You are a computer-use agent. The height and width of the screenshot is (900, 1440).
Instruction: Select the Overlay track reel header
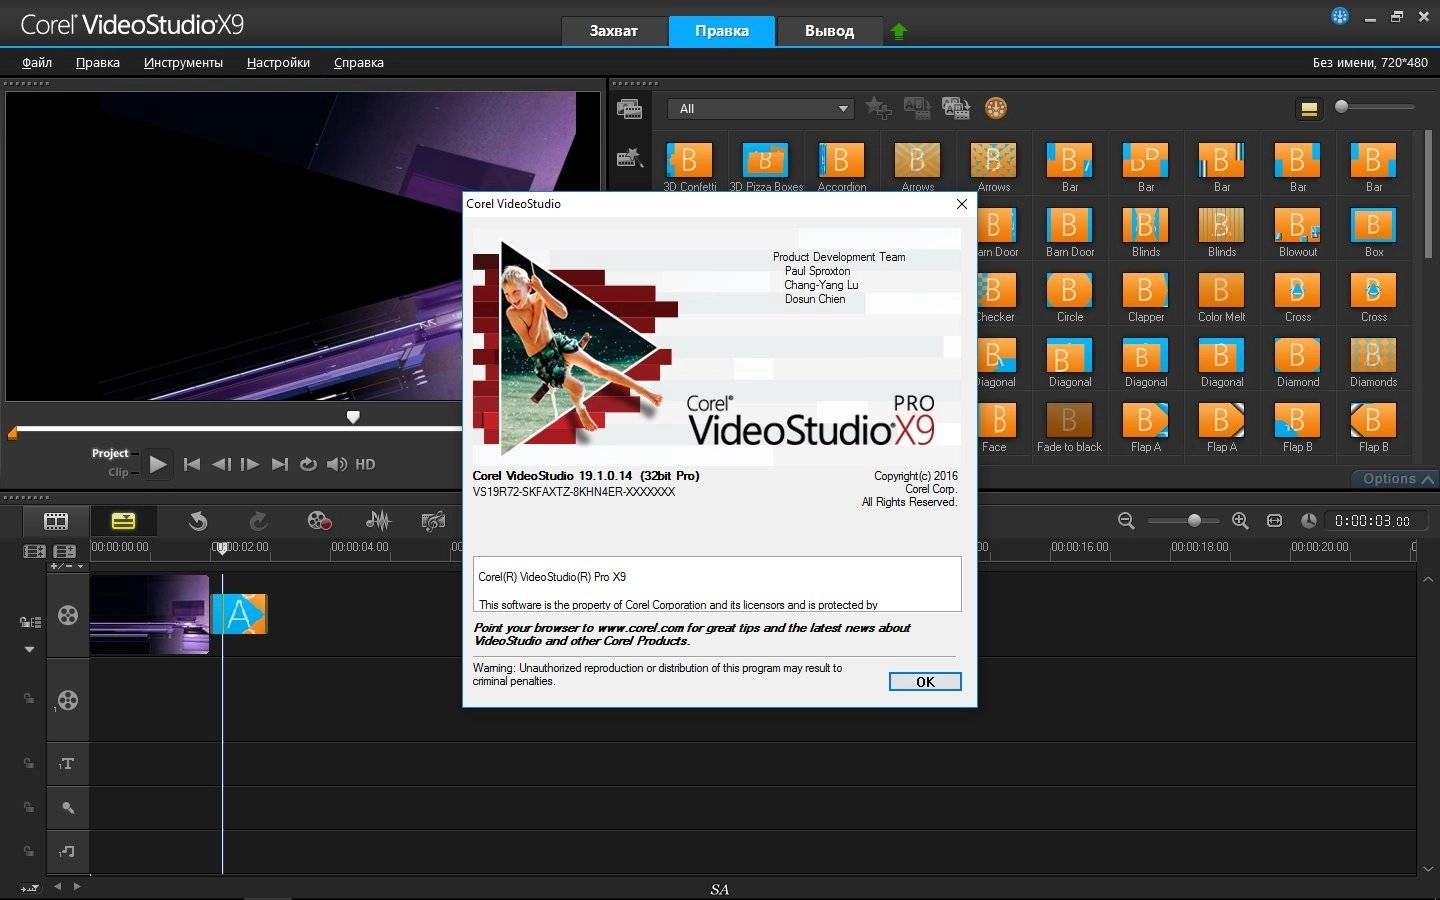(x=68, y=700)
